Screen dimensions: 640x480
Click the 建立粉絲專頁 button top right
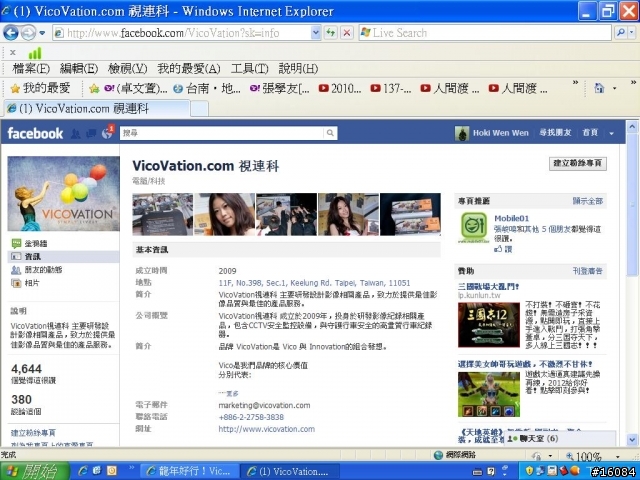pos(578,163)
